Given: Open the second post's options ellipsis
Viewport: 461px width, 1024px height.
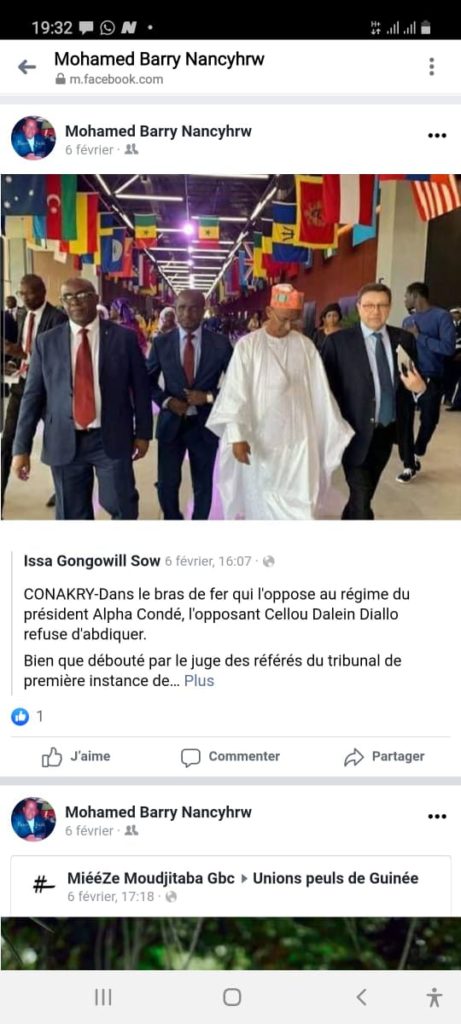Looking at the screenshot, I should coord(437,816).
